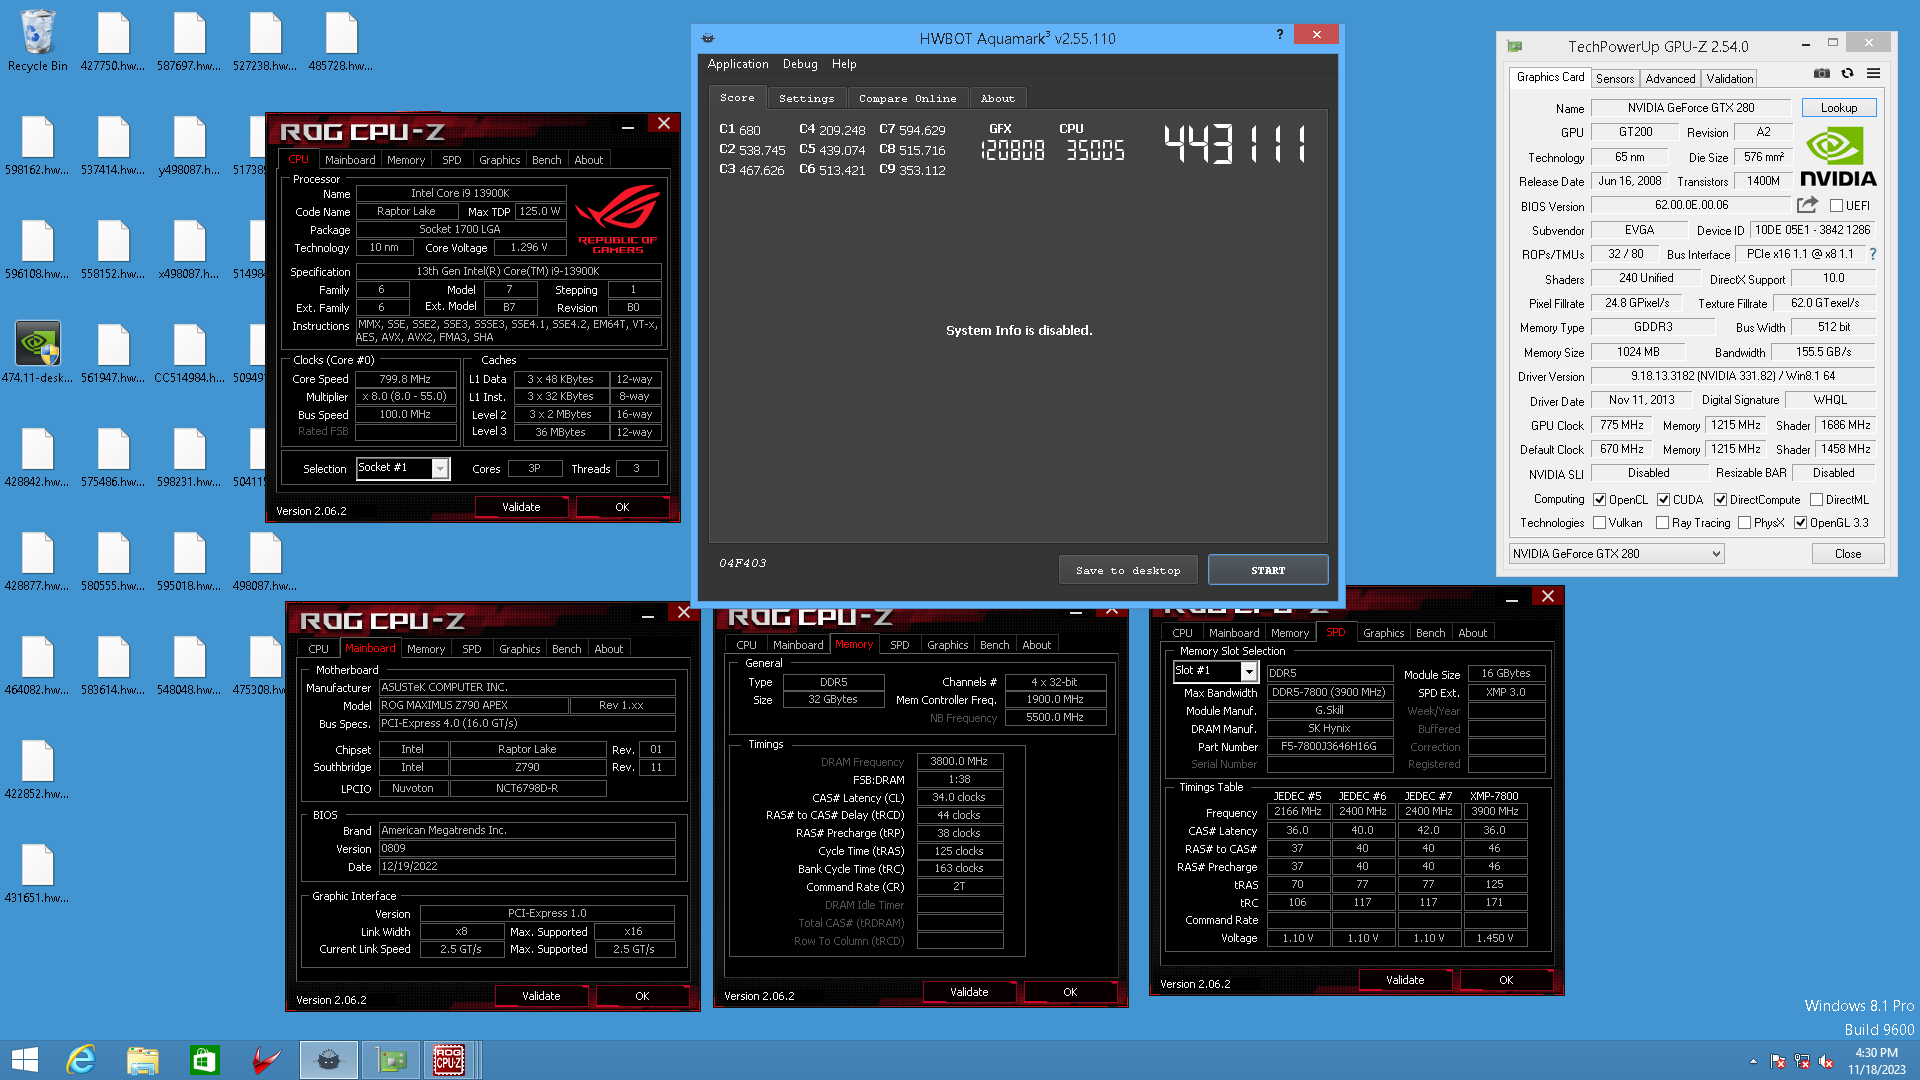The width and height of the screenshot is (1920, 1080).
Task: Click the network tray icon
Action: pos(1801,1061)
